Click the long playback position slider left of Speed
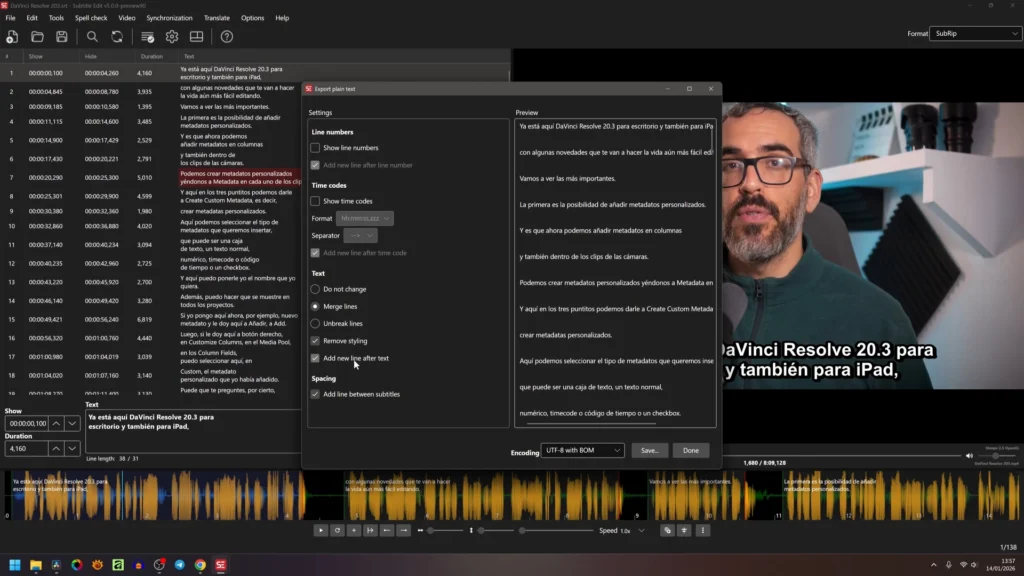 click(556, 530)
